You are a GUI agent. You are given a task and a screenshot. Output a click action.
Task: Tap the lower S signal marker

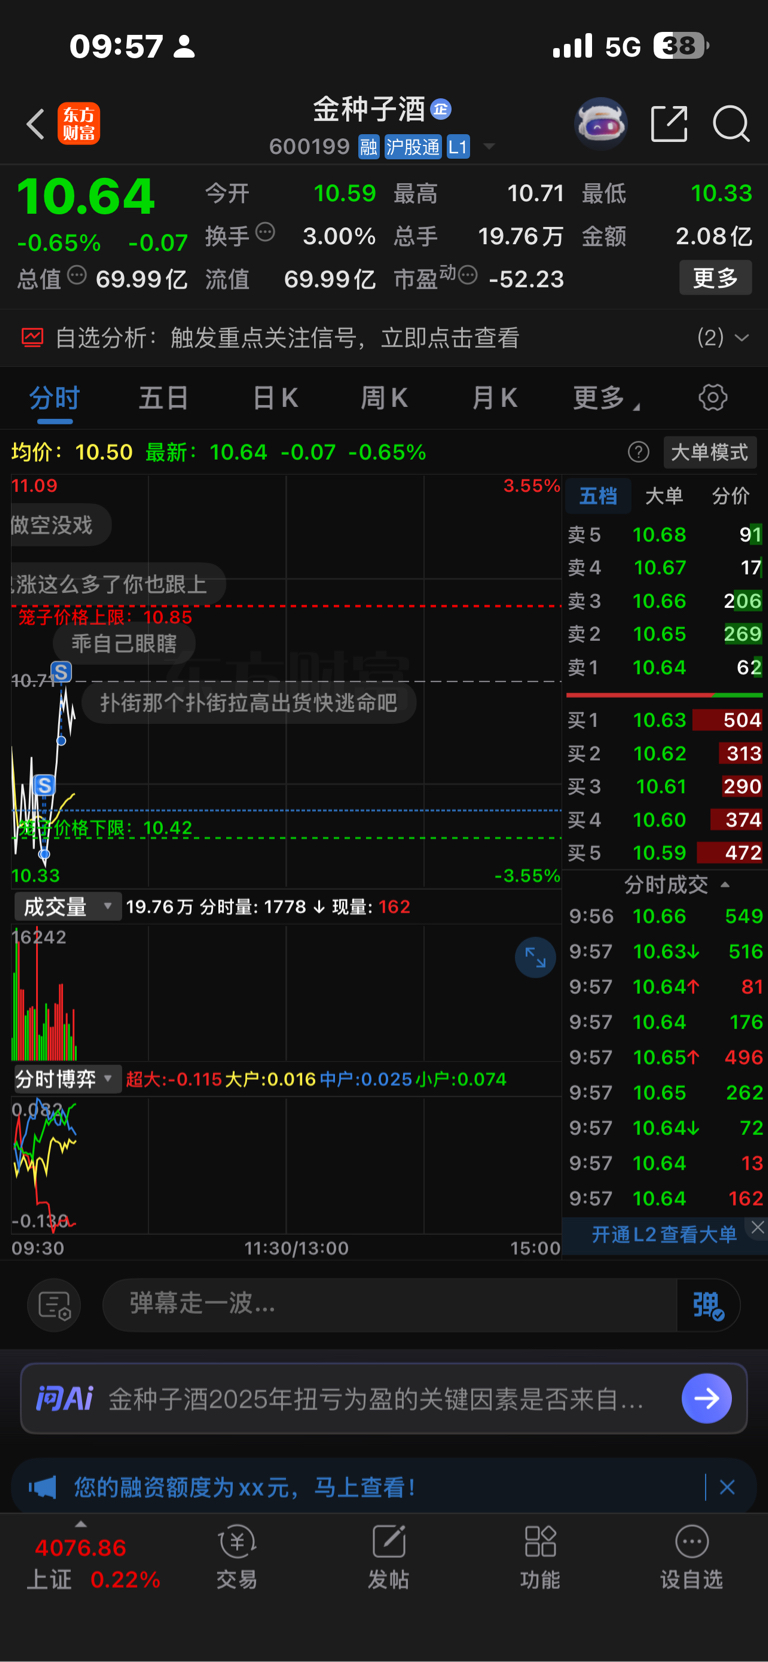pyautogui.click(x=44, y=785)
